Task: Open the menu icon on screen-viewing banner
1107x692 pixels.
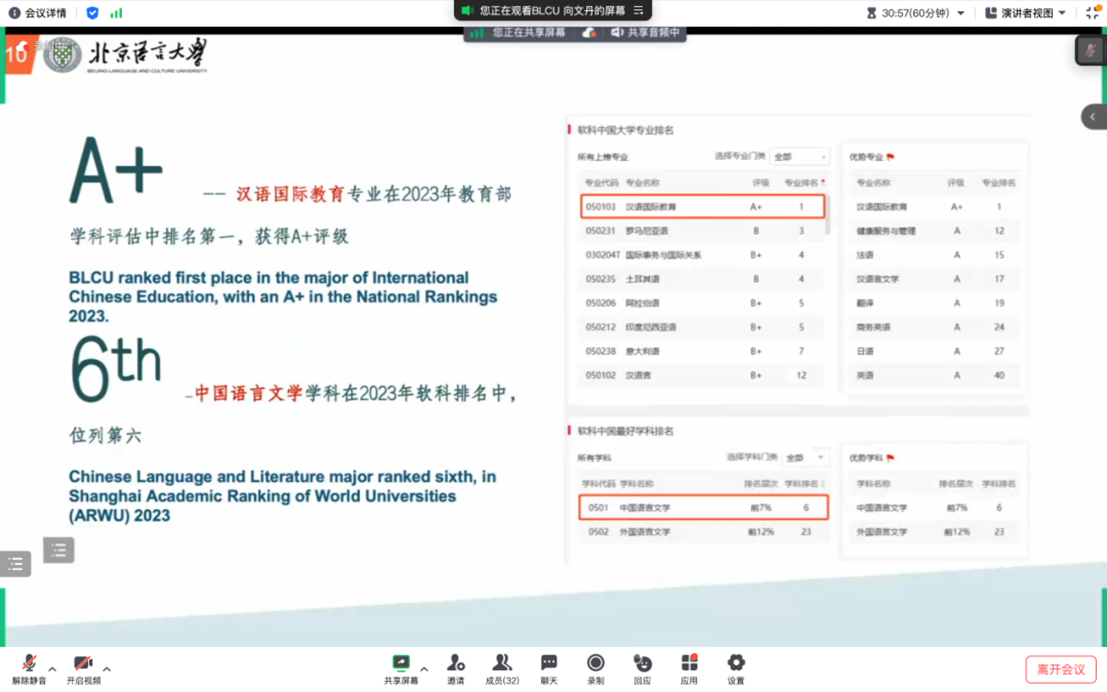Action: (x=638, y=10)
